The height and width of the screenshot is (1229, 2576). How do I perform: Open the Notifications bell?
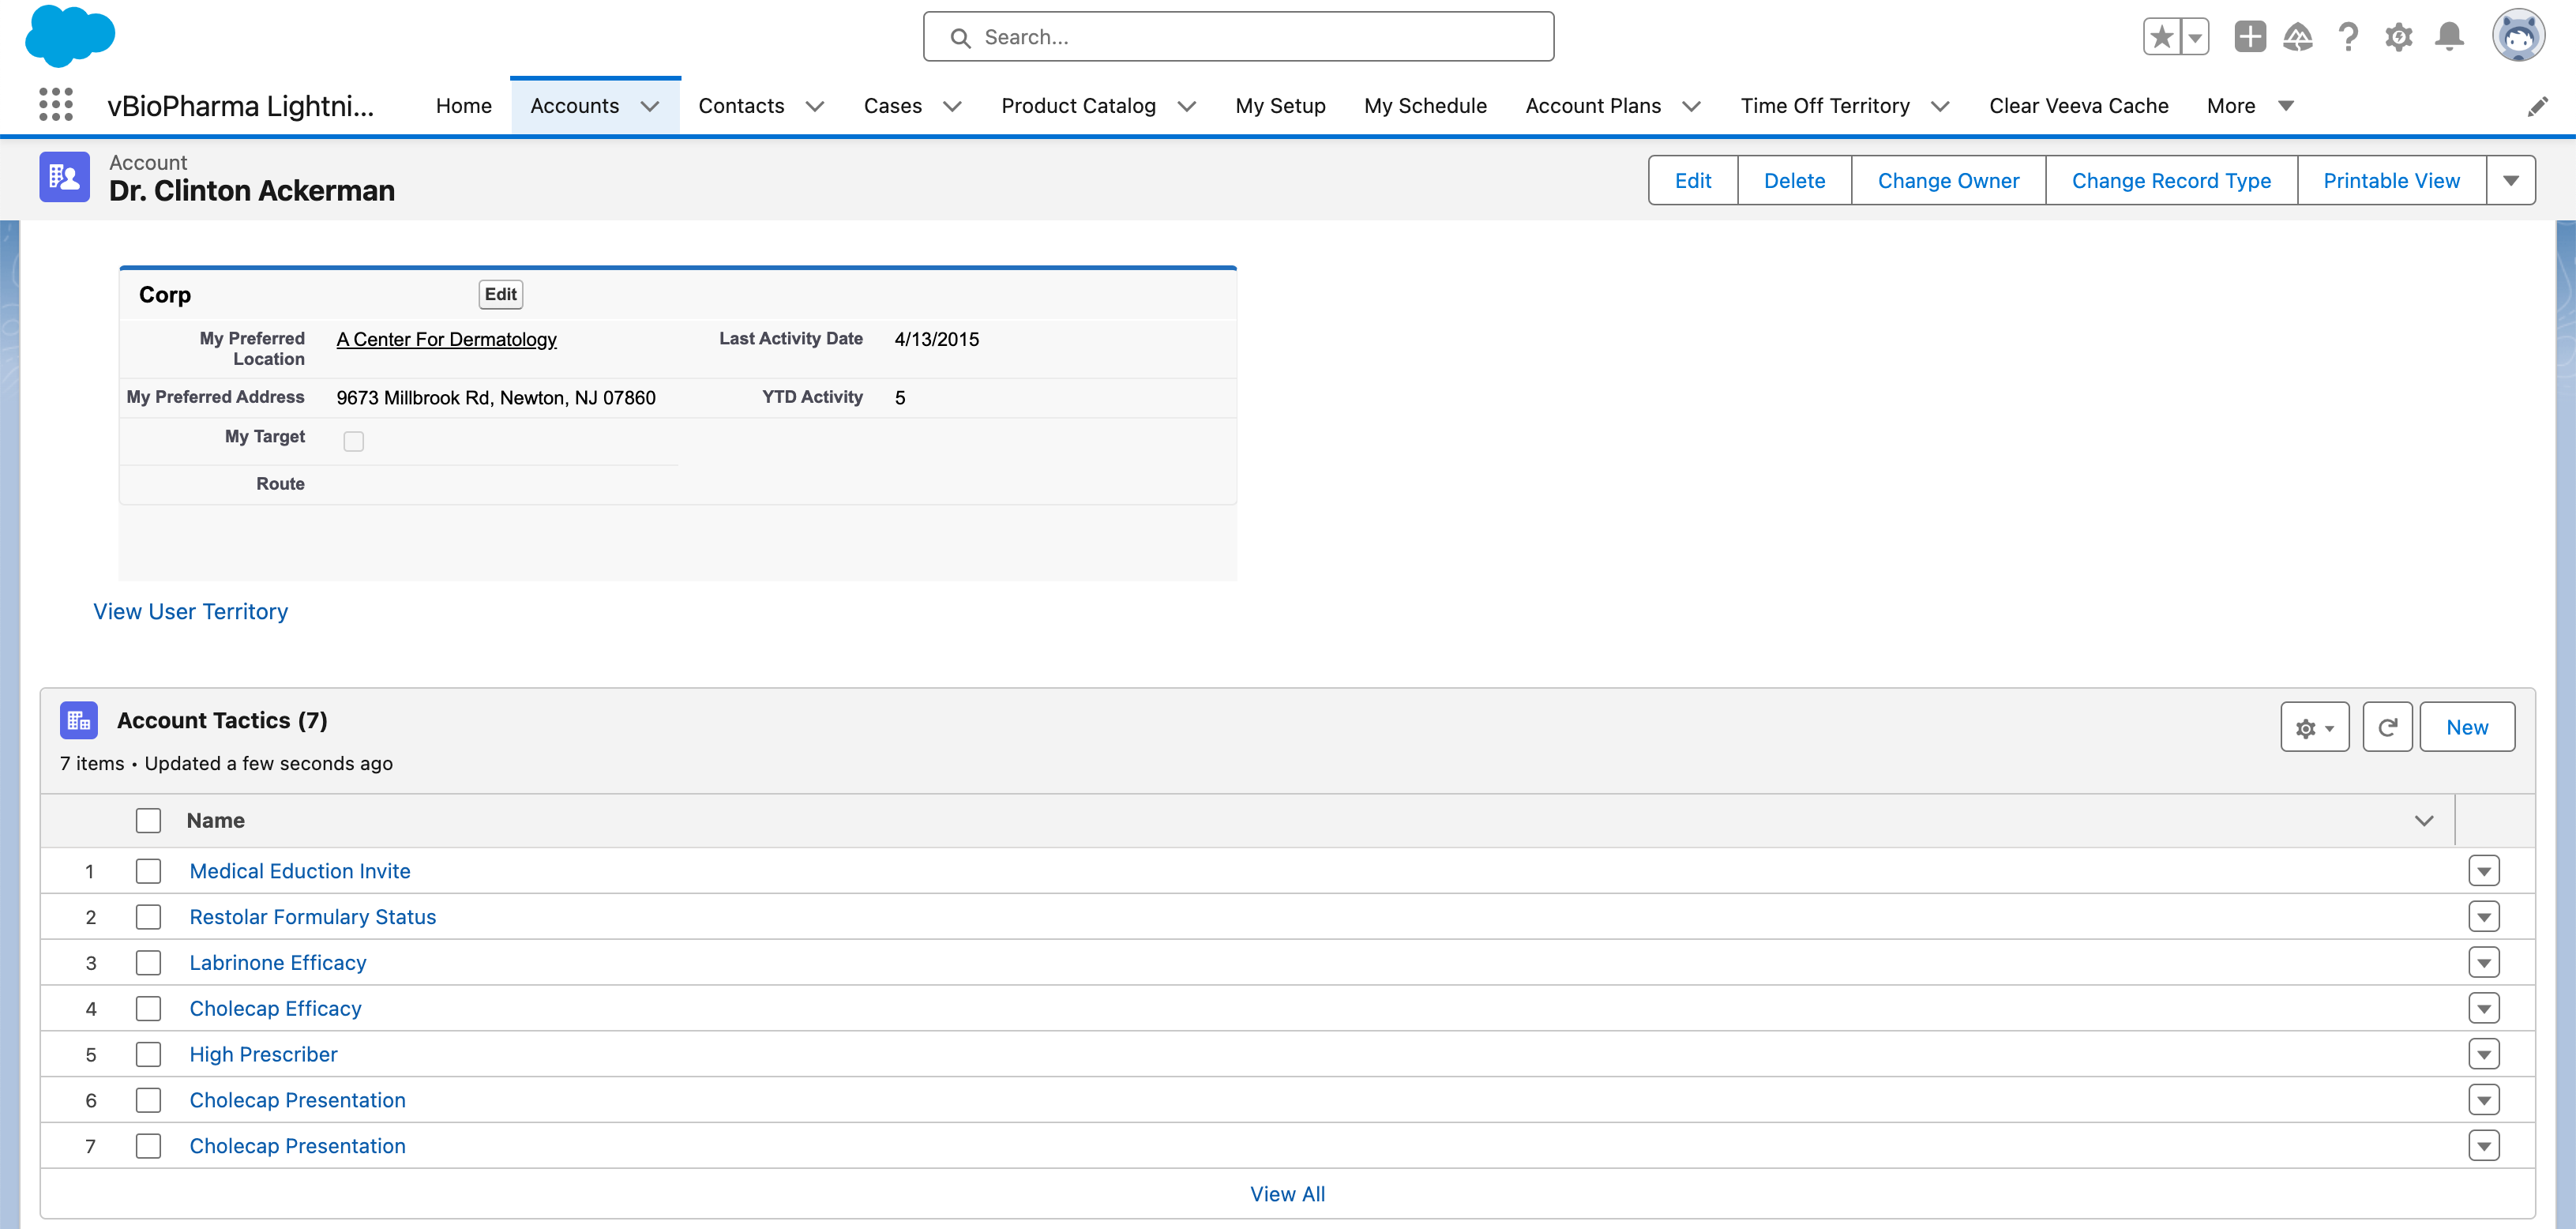[x=2449, y=37]
